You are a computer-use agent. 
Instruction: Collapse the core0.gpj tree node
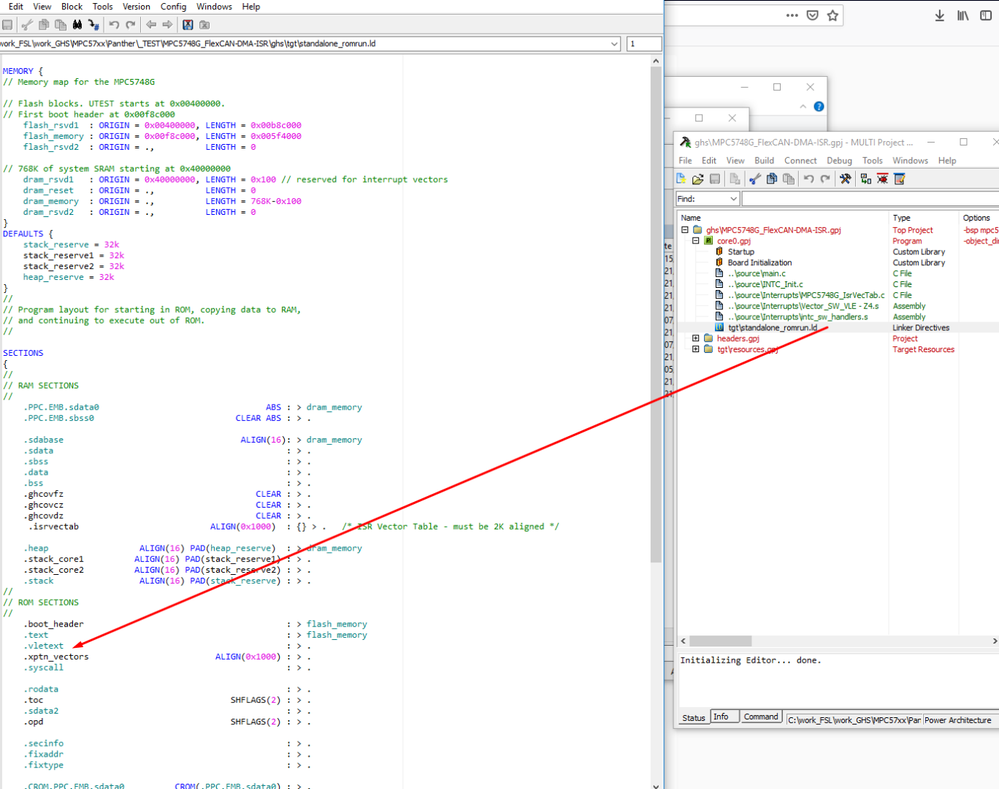[x=696, y=241]
